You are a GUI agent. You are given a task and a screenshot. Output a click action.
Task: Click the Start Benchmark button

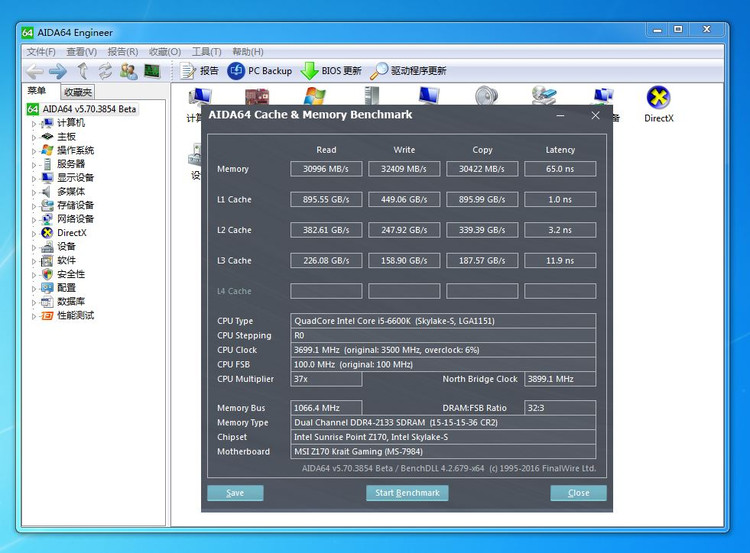(x=407, y=493)
